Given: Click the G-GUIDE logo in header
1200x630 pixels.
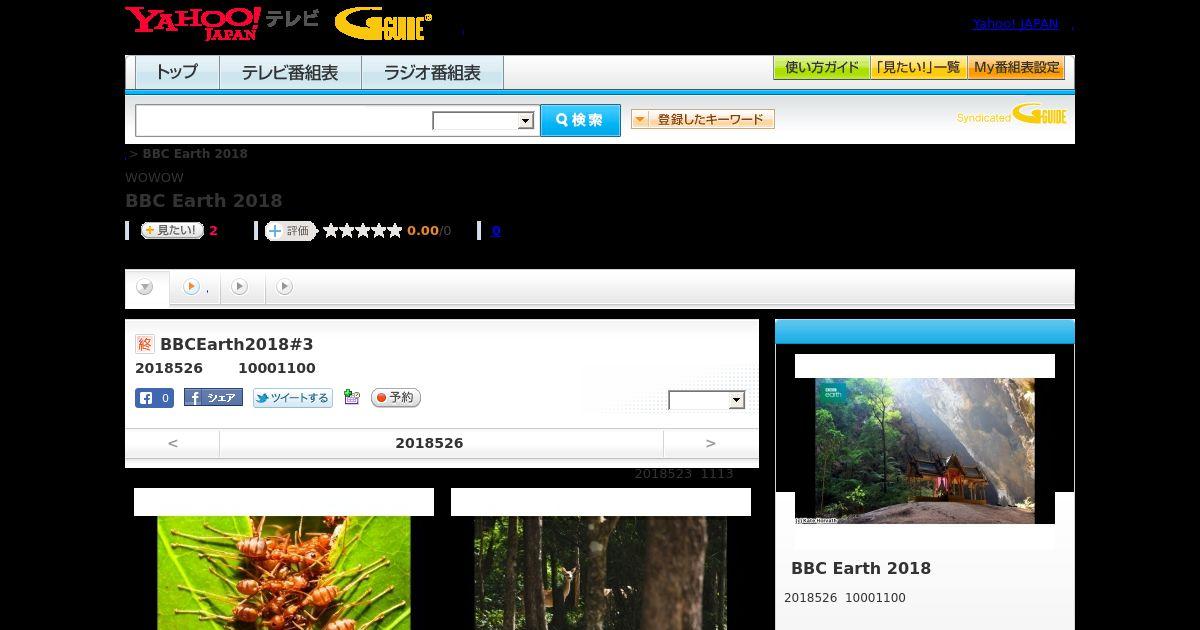Looking at the screenshot, I should pyautogui.click(x=384, y=24).
